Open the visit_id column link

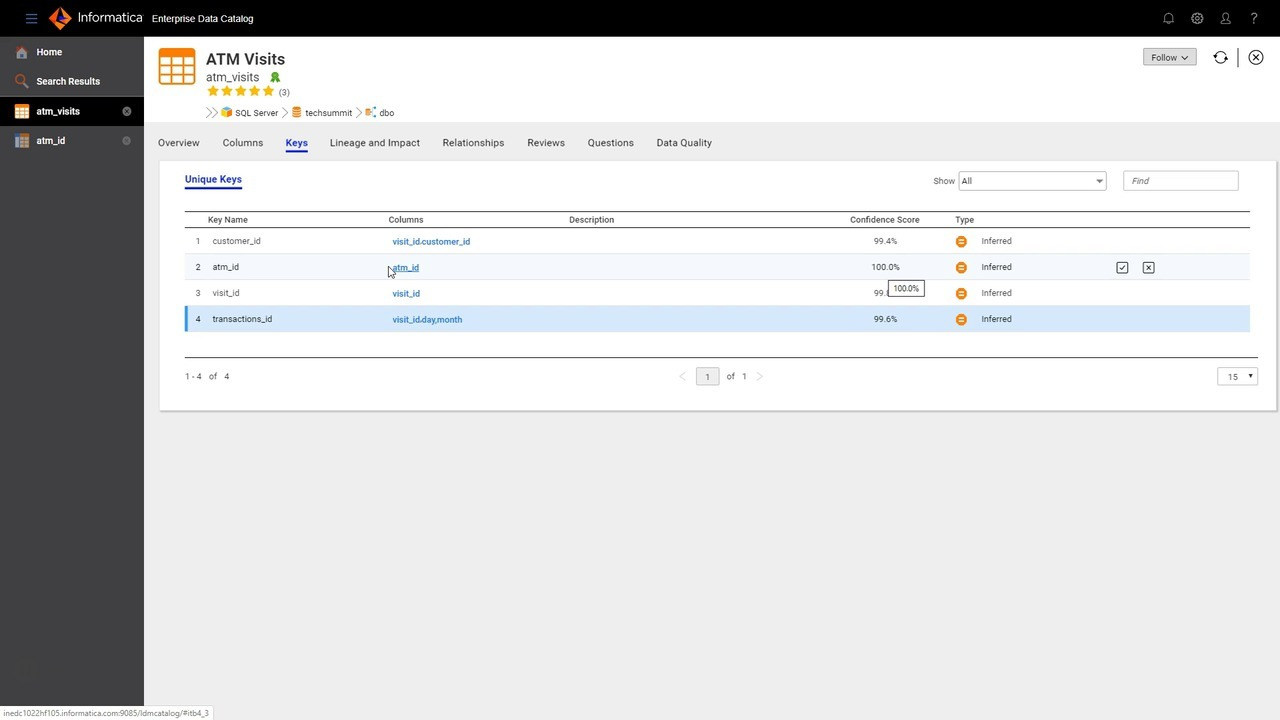[x=406, y=294]
